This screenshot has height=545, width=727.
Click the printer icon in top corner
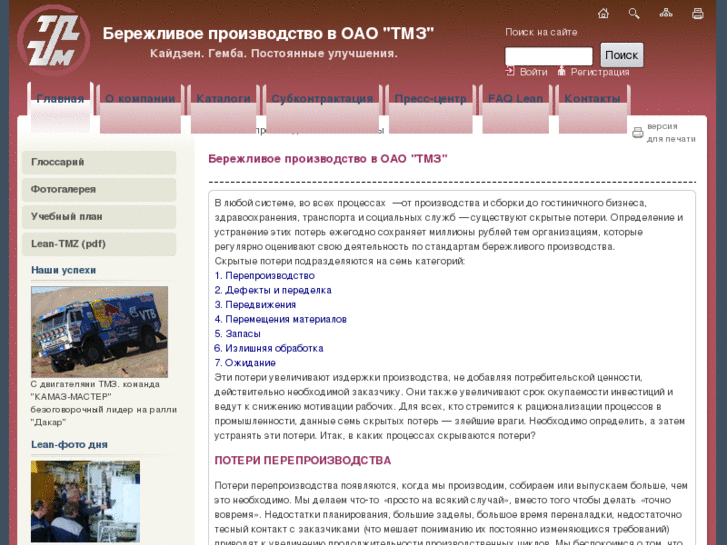(x=697, y=13)
